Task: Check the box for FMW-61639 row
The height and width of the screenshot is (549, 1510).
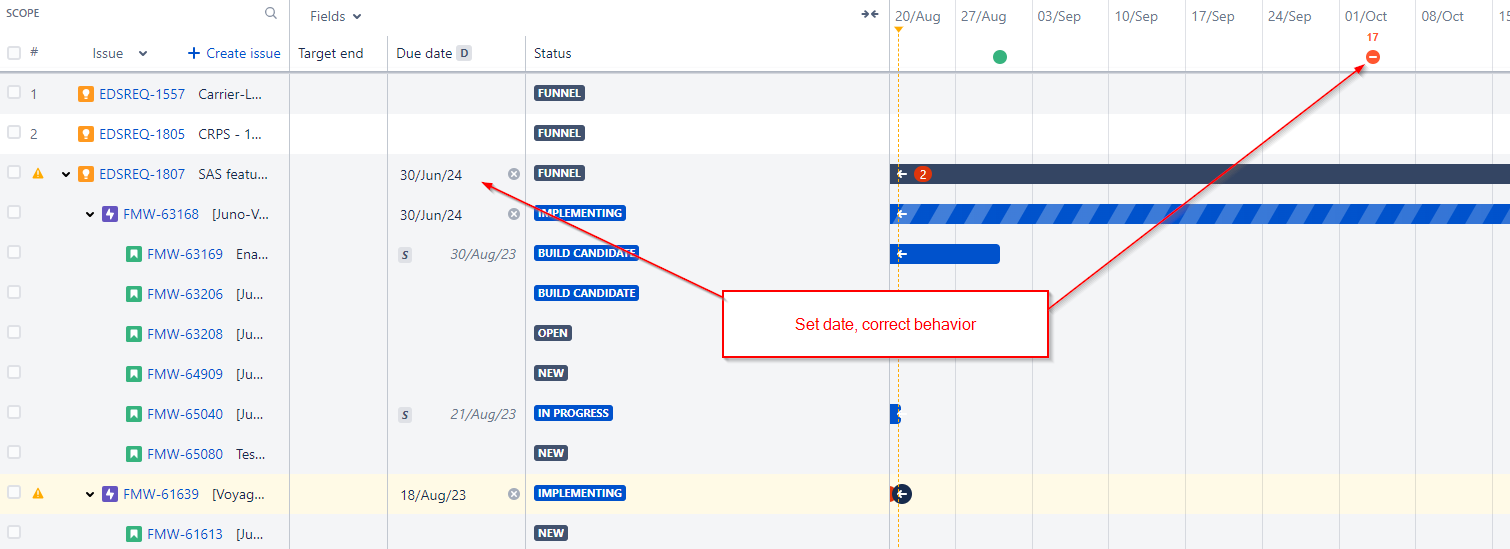Action: (14, 492)
